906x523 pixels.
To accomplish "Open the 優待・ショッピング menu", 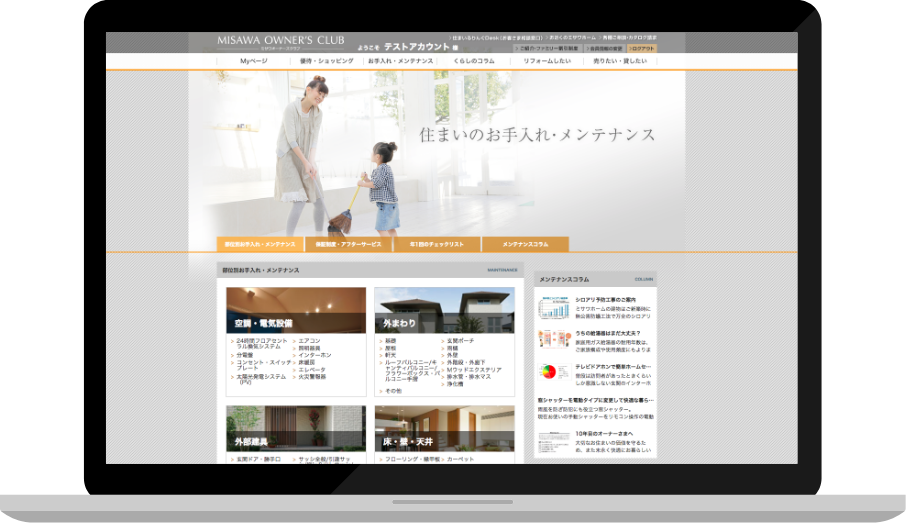I will point(326,61).
